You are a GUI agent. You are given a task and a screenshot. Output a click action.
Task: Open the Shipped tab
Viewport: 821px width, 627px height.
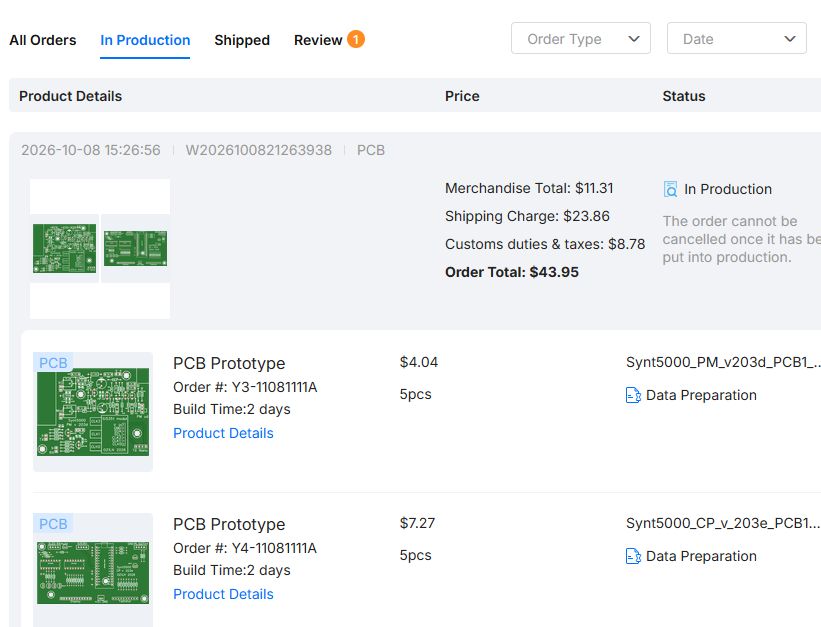(x=242, y=40)
